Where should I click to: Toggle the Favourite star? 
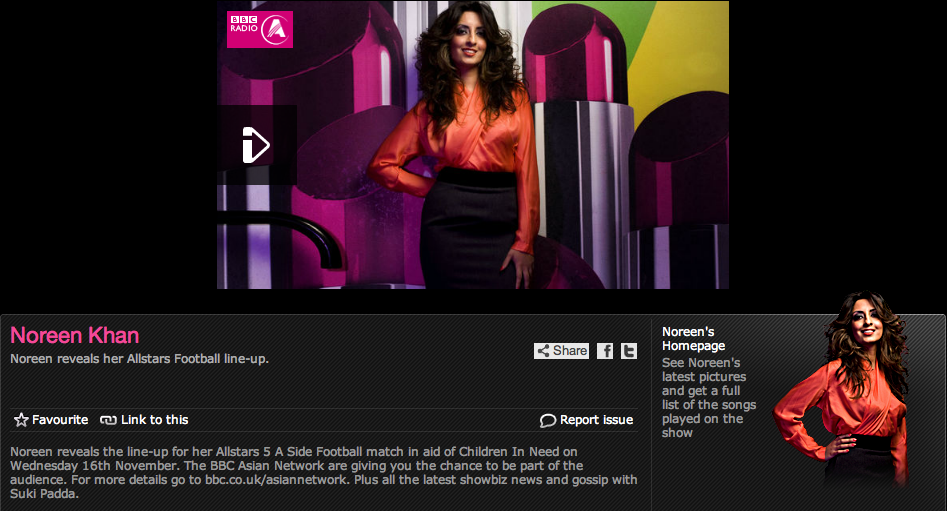coord(21,420)
